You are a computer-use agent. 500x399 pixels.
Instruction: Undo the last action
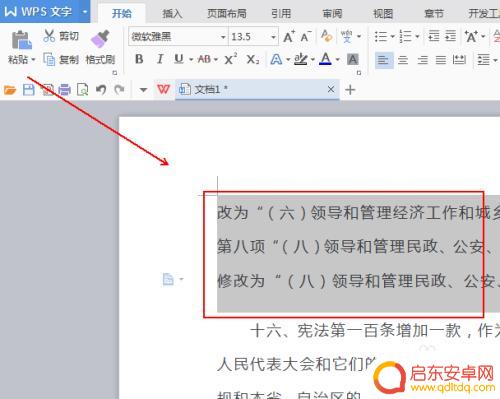pos(101,89)
